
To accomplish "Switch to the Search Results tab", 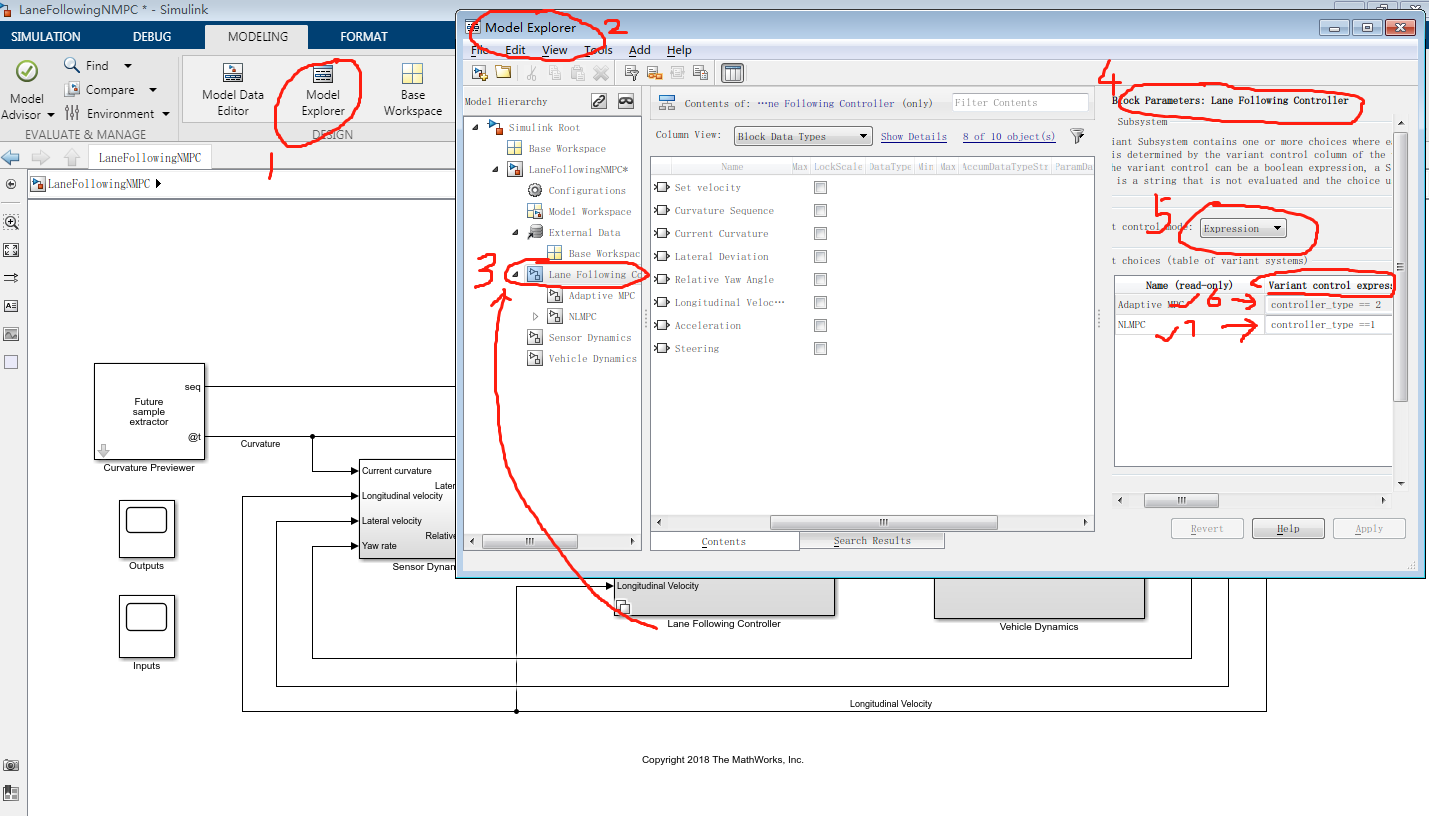I will [872, 541].
